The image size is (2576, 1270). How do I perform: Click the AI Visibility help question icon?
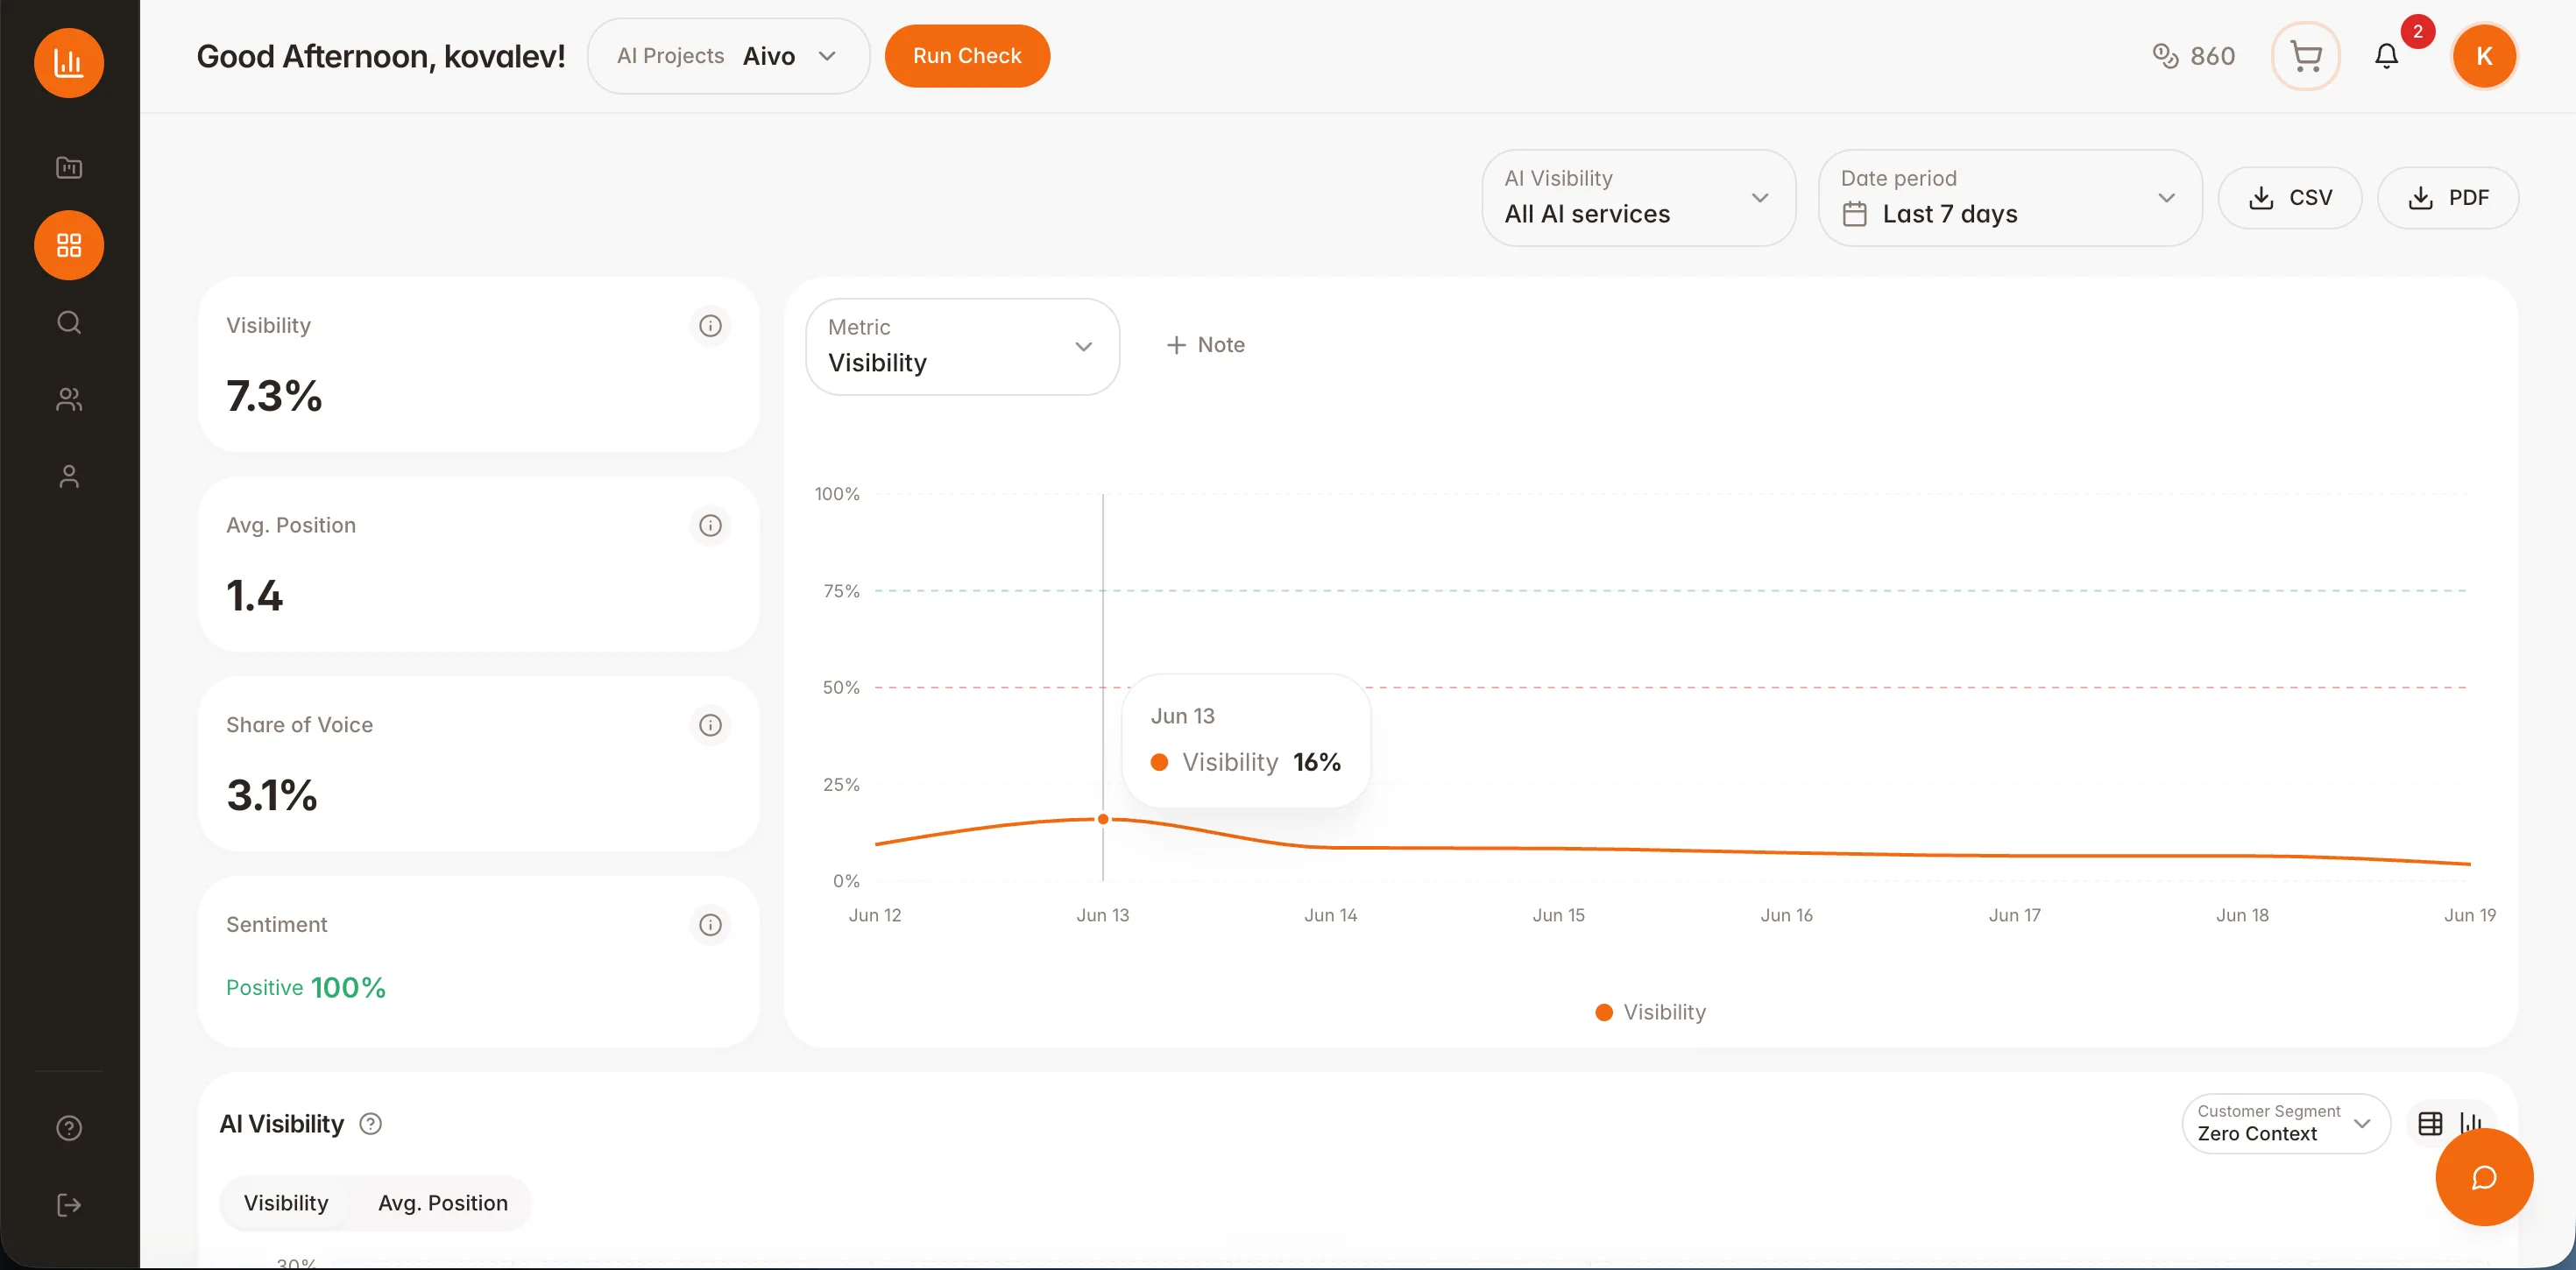tap(370, 1124)
